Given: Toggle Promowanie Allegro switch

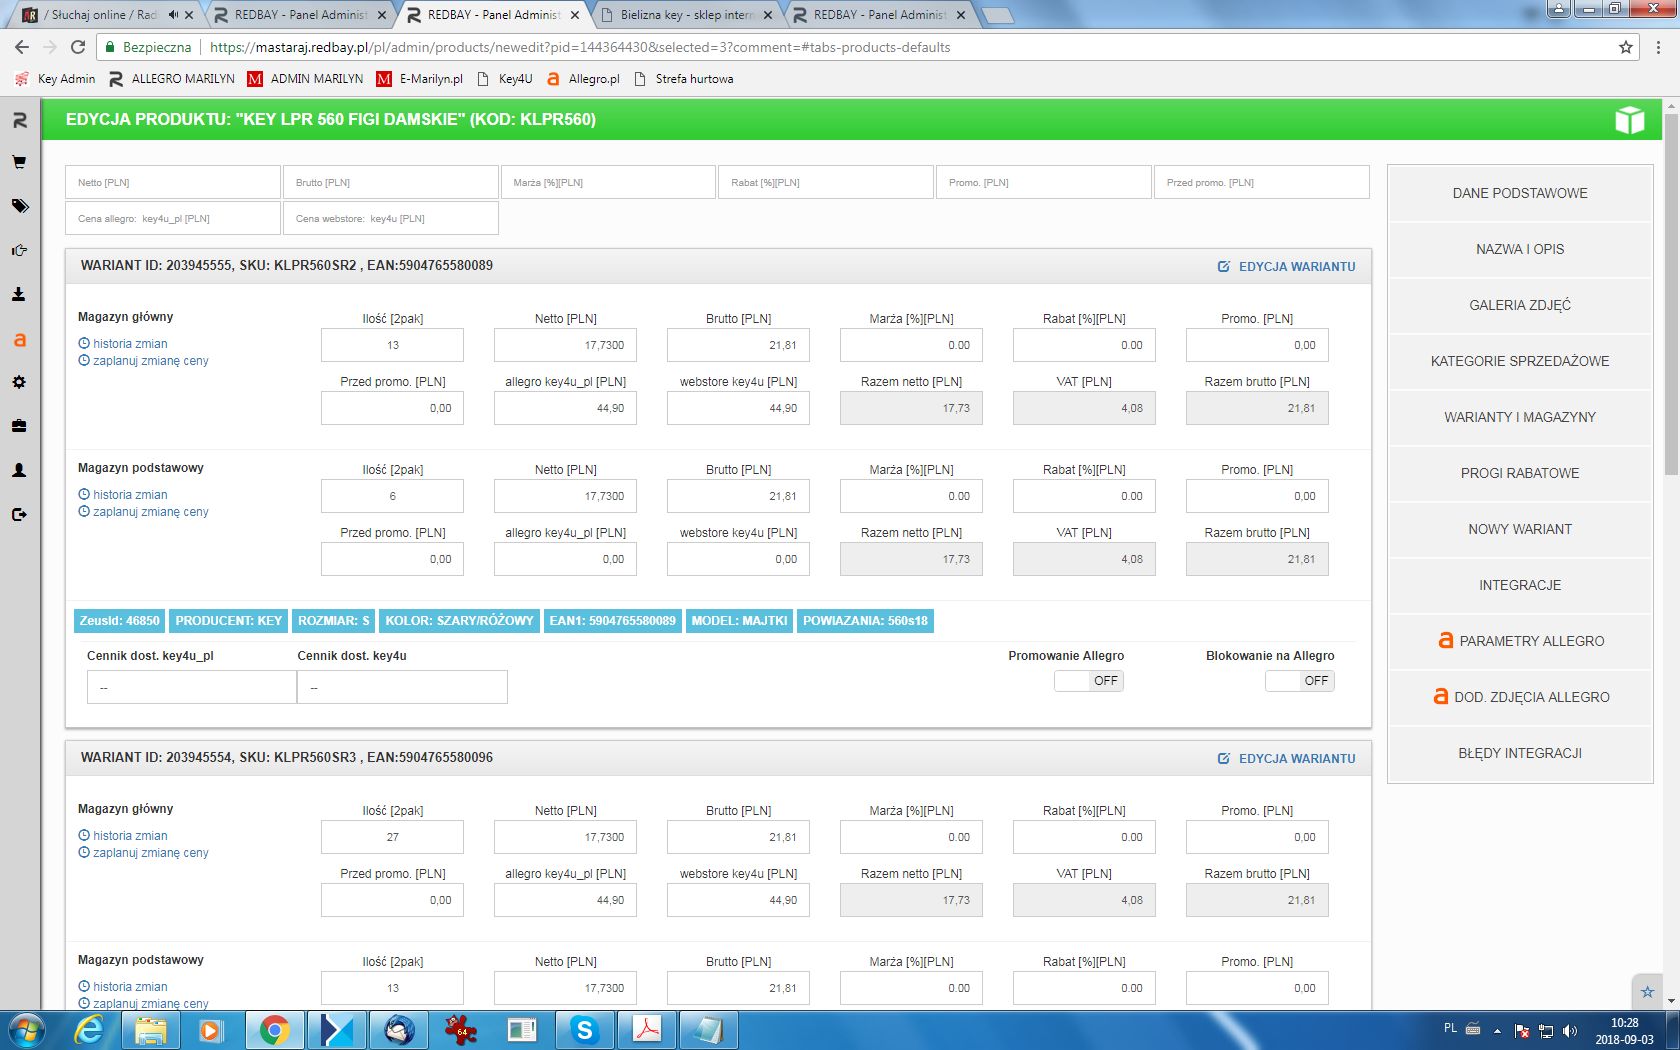Looking at the screenshot, I should point(1088,681).
